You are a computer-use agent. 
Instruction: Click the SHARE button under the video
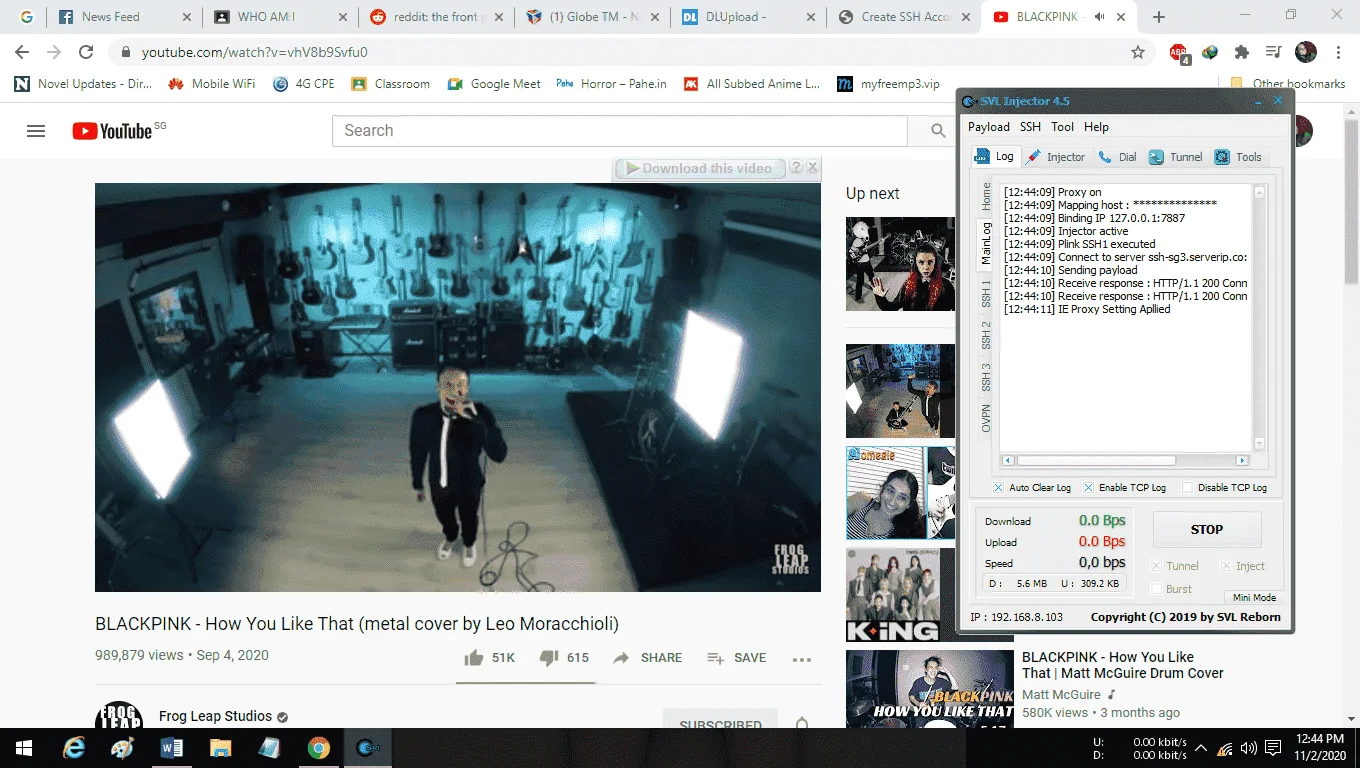647,658
